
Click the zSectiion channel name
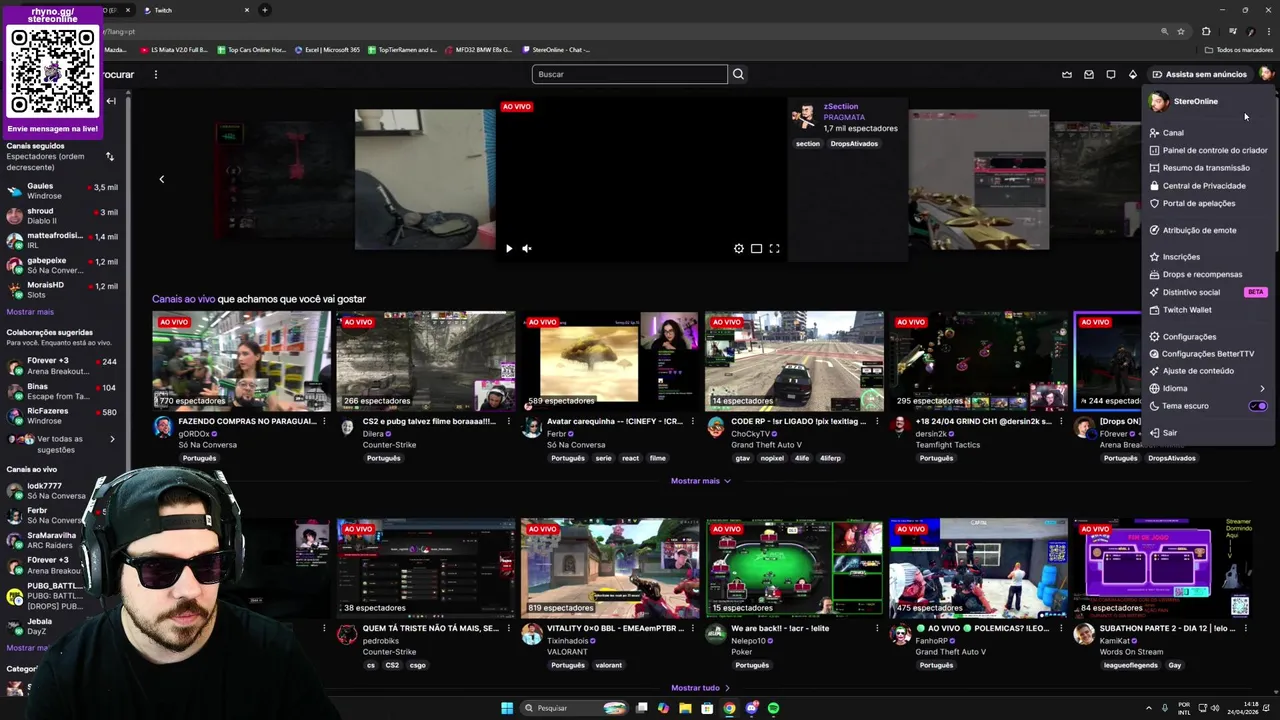pos(841,106)
